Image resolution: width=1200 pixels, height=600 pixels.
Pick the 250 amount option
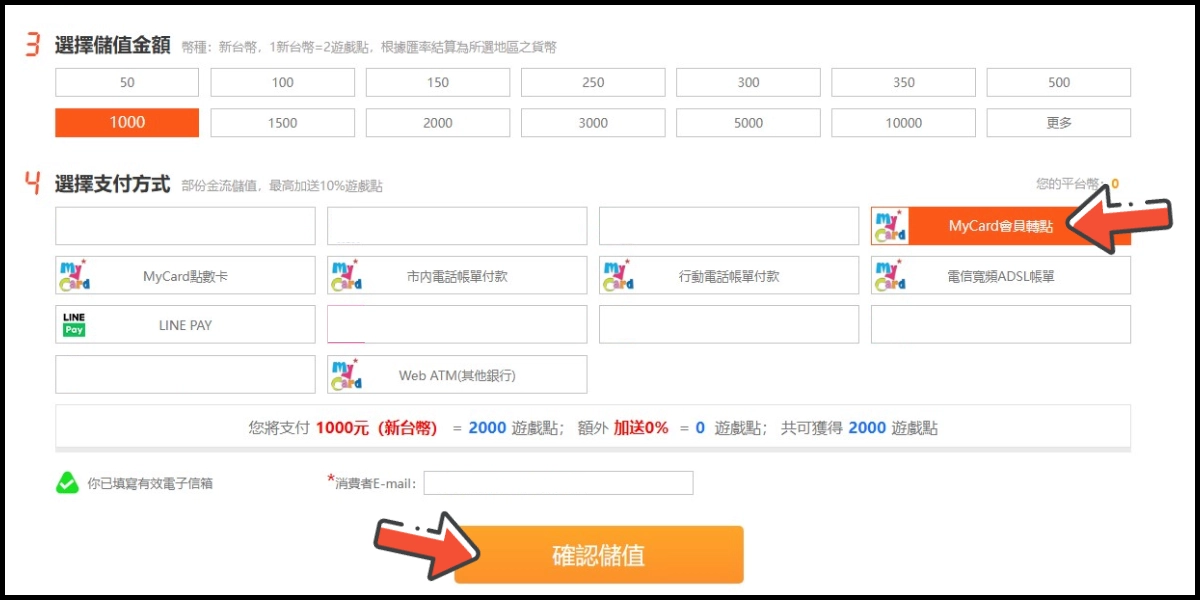point(593,82)
